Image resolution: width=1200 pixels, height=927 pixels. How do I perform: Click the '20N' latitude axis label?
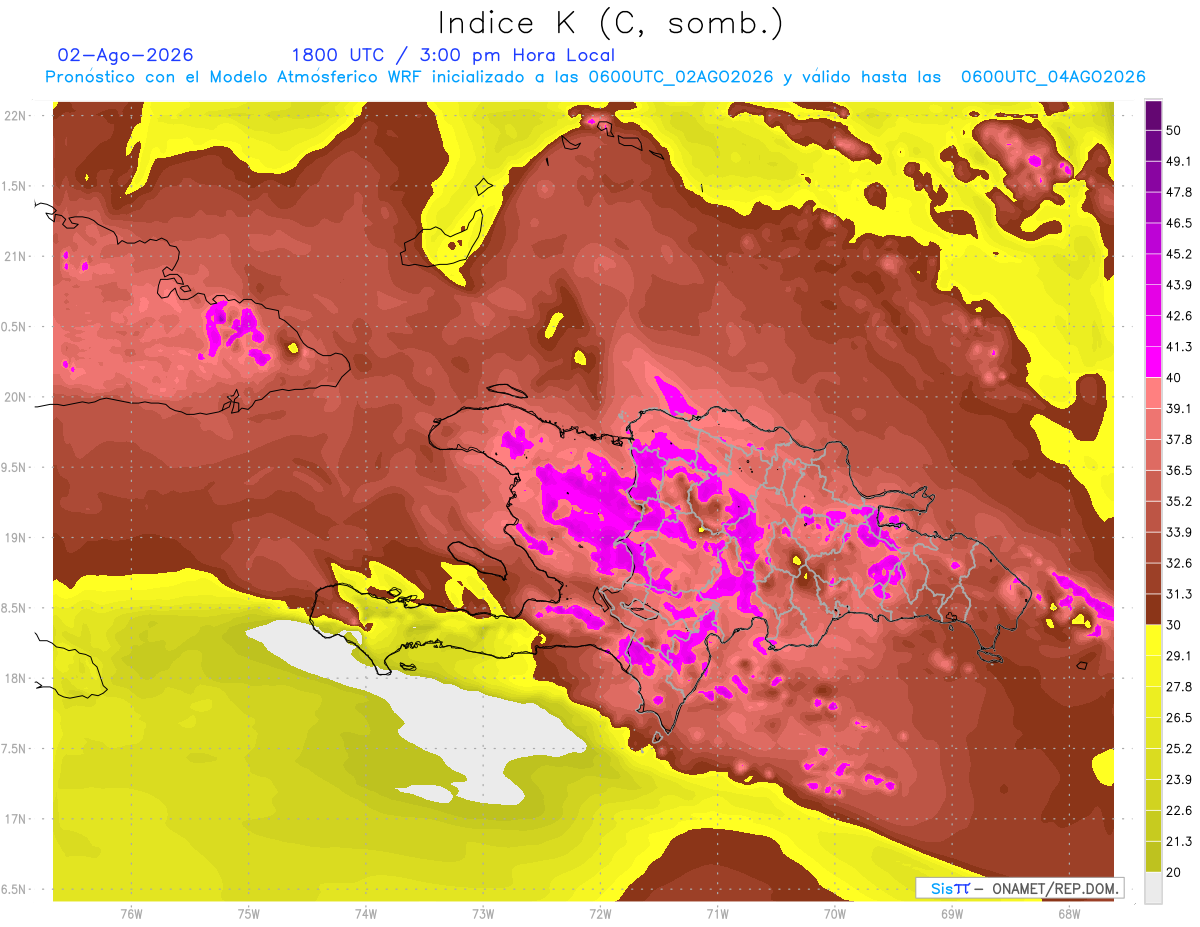coord(16,397)
